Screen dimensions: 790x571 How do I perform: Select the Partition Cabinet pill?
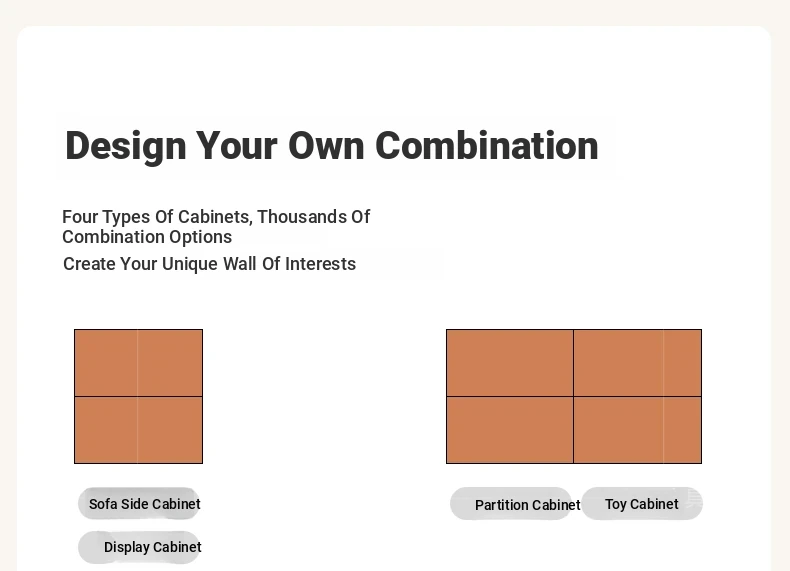[511, 503]
